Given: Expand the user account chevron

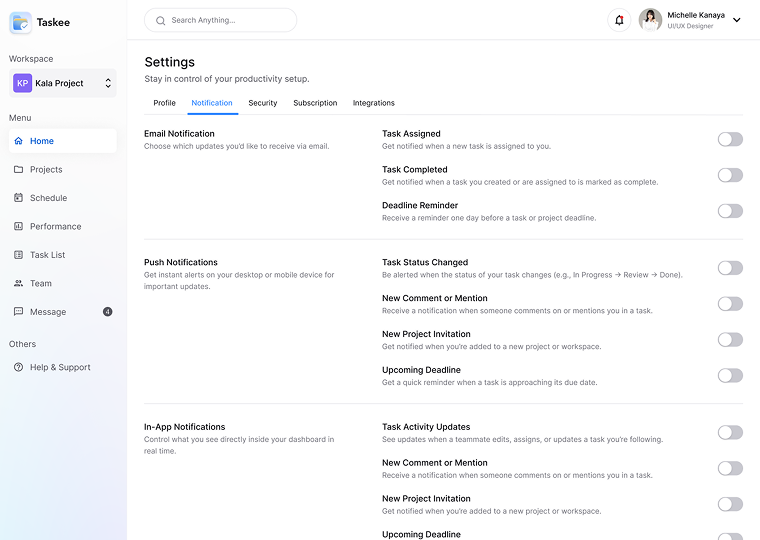Looking at the screenshot, I should pyautogui.click(x=736, y=20).
